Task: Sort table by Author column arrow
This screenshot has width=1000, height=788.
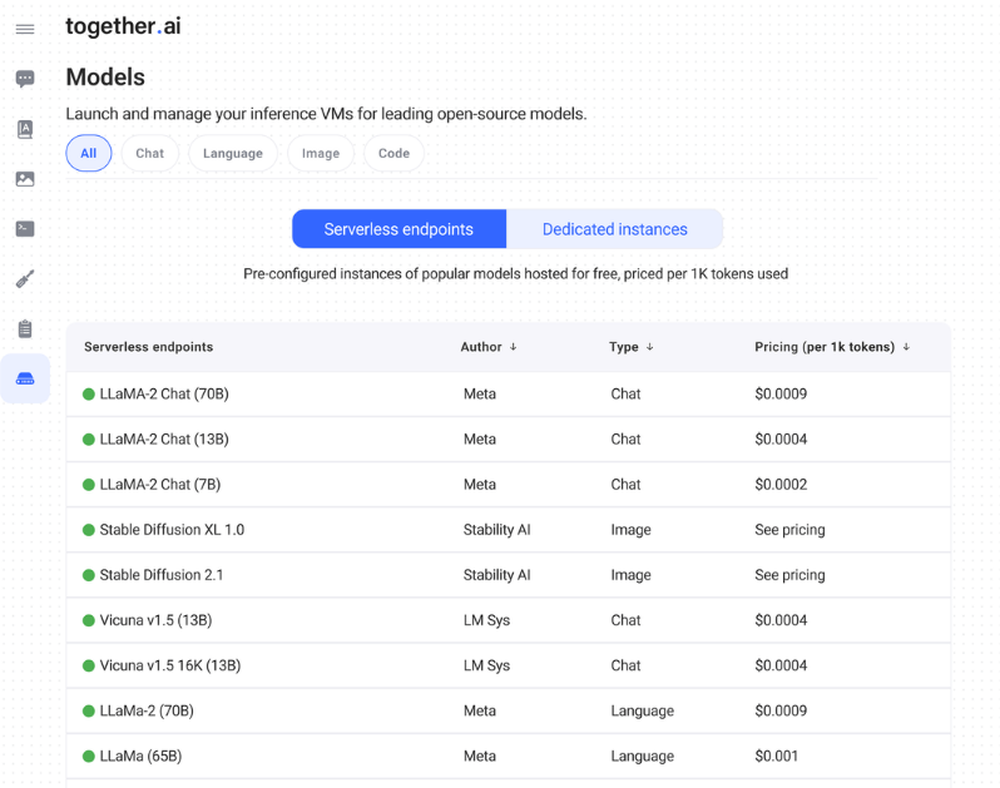Action: 513,347
